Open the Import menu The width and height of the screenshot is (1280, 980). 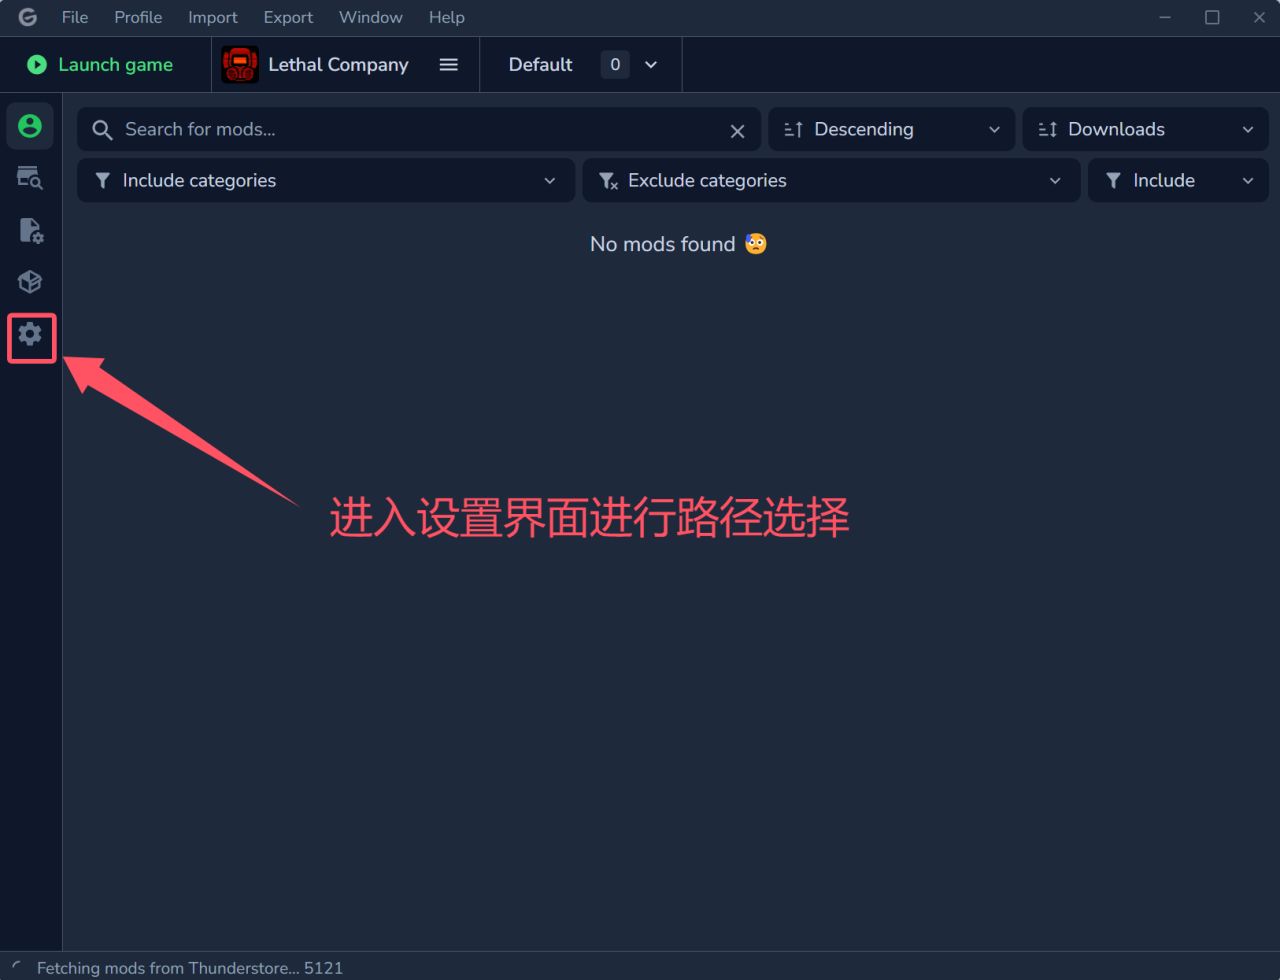(213, 17)
